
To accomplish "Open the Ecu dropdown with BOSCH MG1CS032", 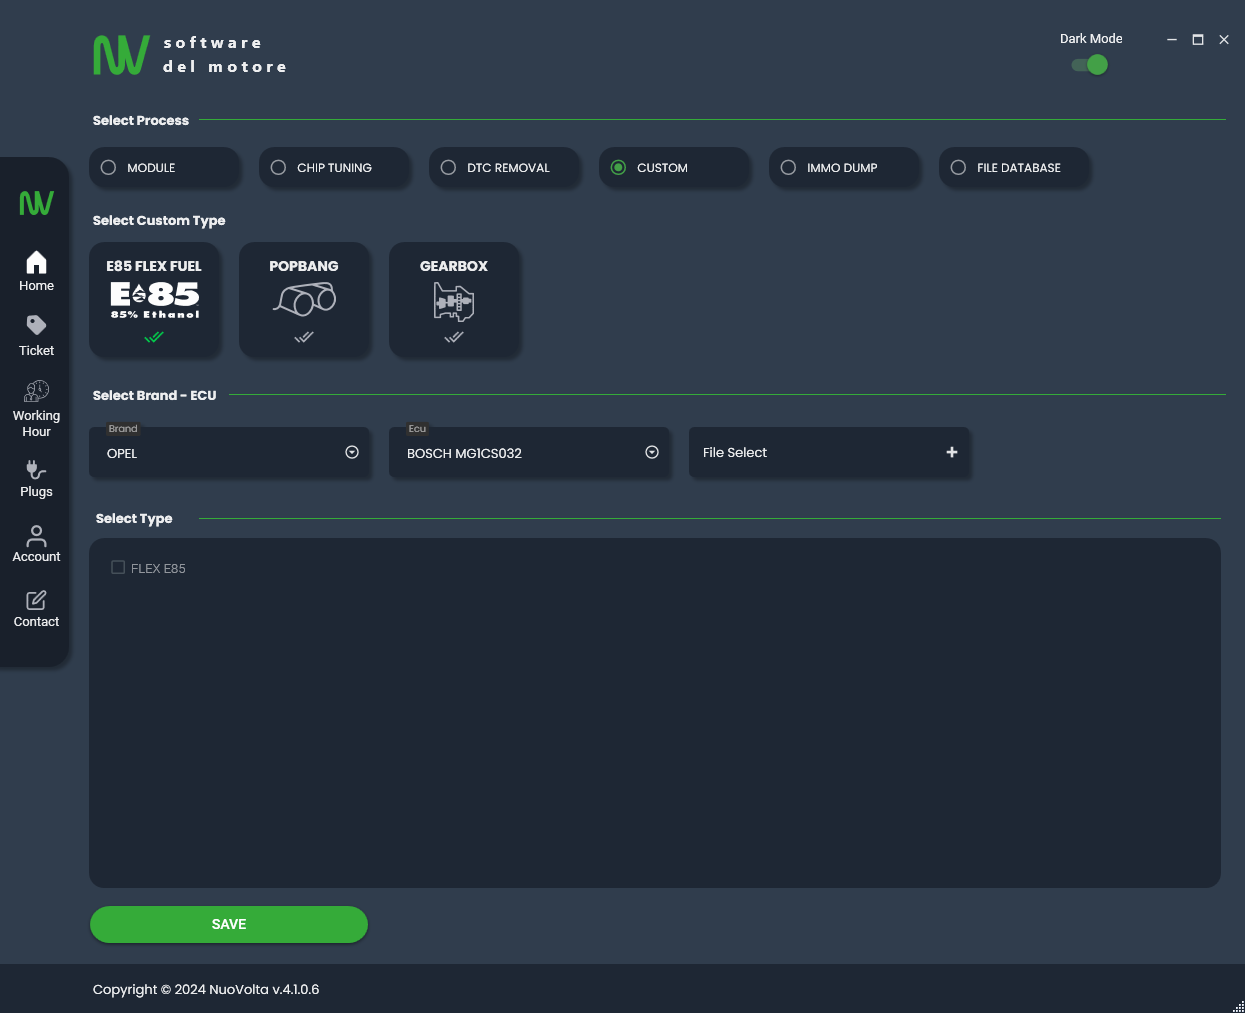I will click(x=652, y=453).
